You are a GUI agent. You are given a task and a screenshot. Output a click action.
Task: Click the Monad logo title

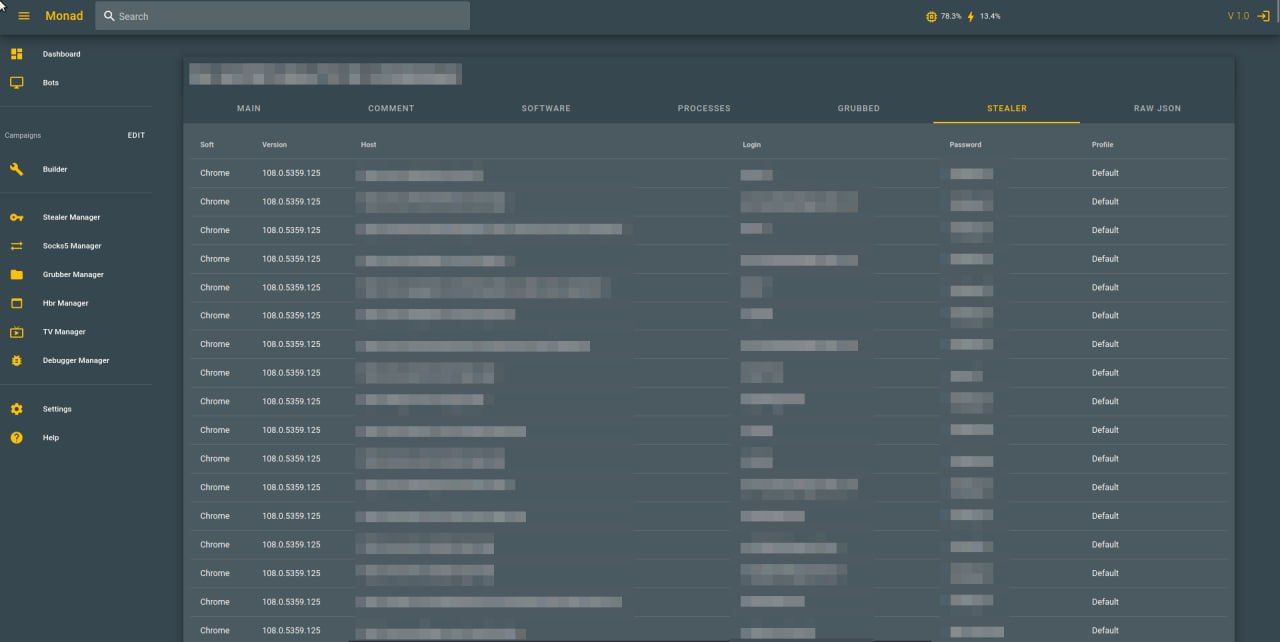(64, 16)
